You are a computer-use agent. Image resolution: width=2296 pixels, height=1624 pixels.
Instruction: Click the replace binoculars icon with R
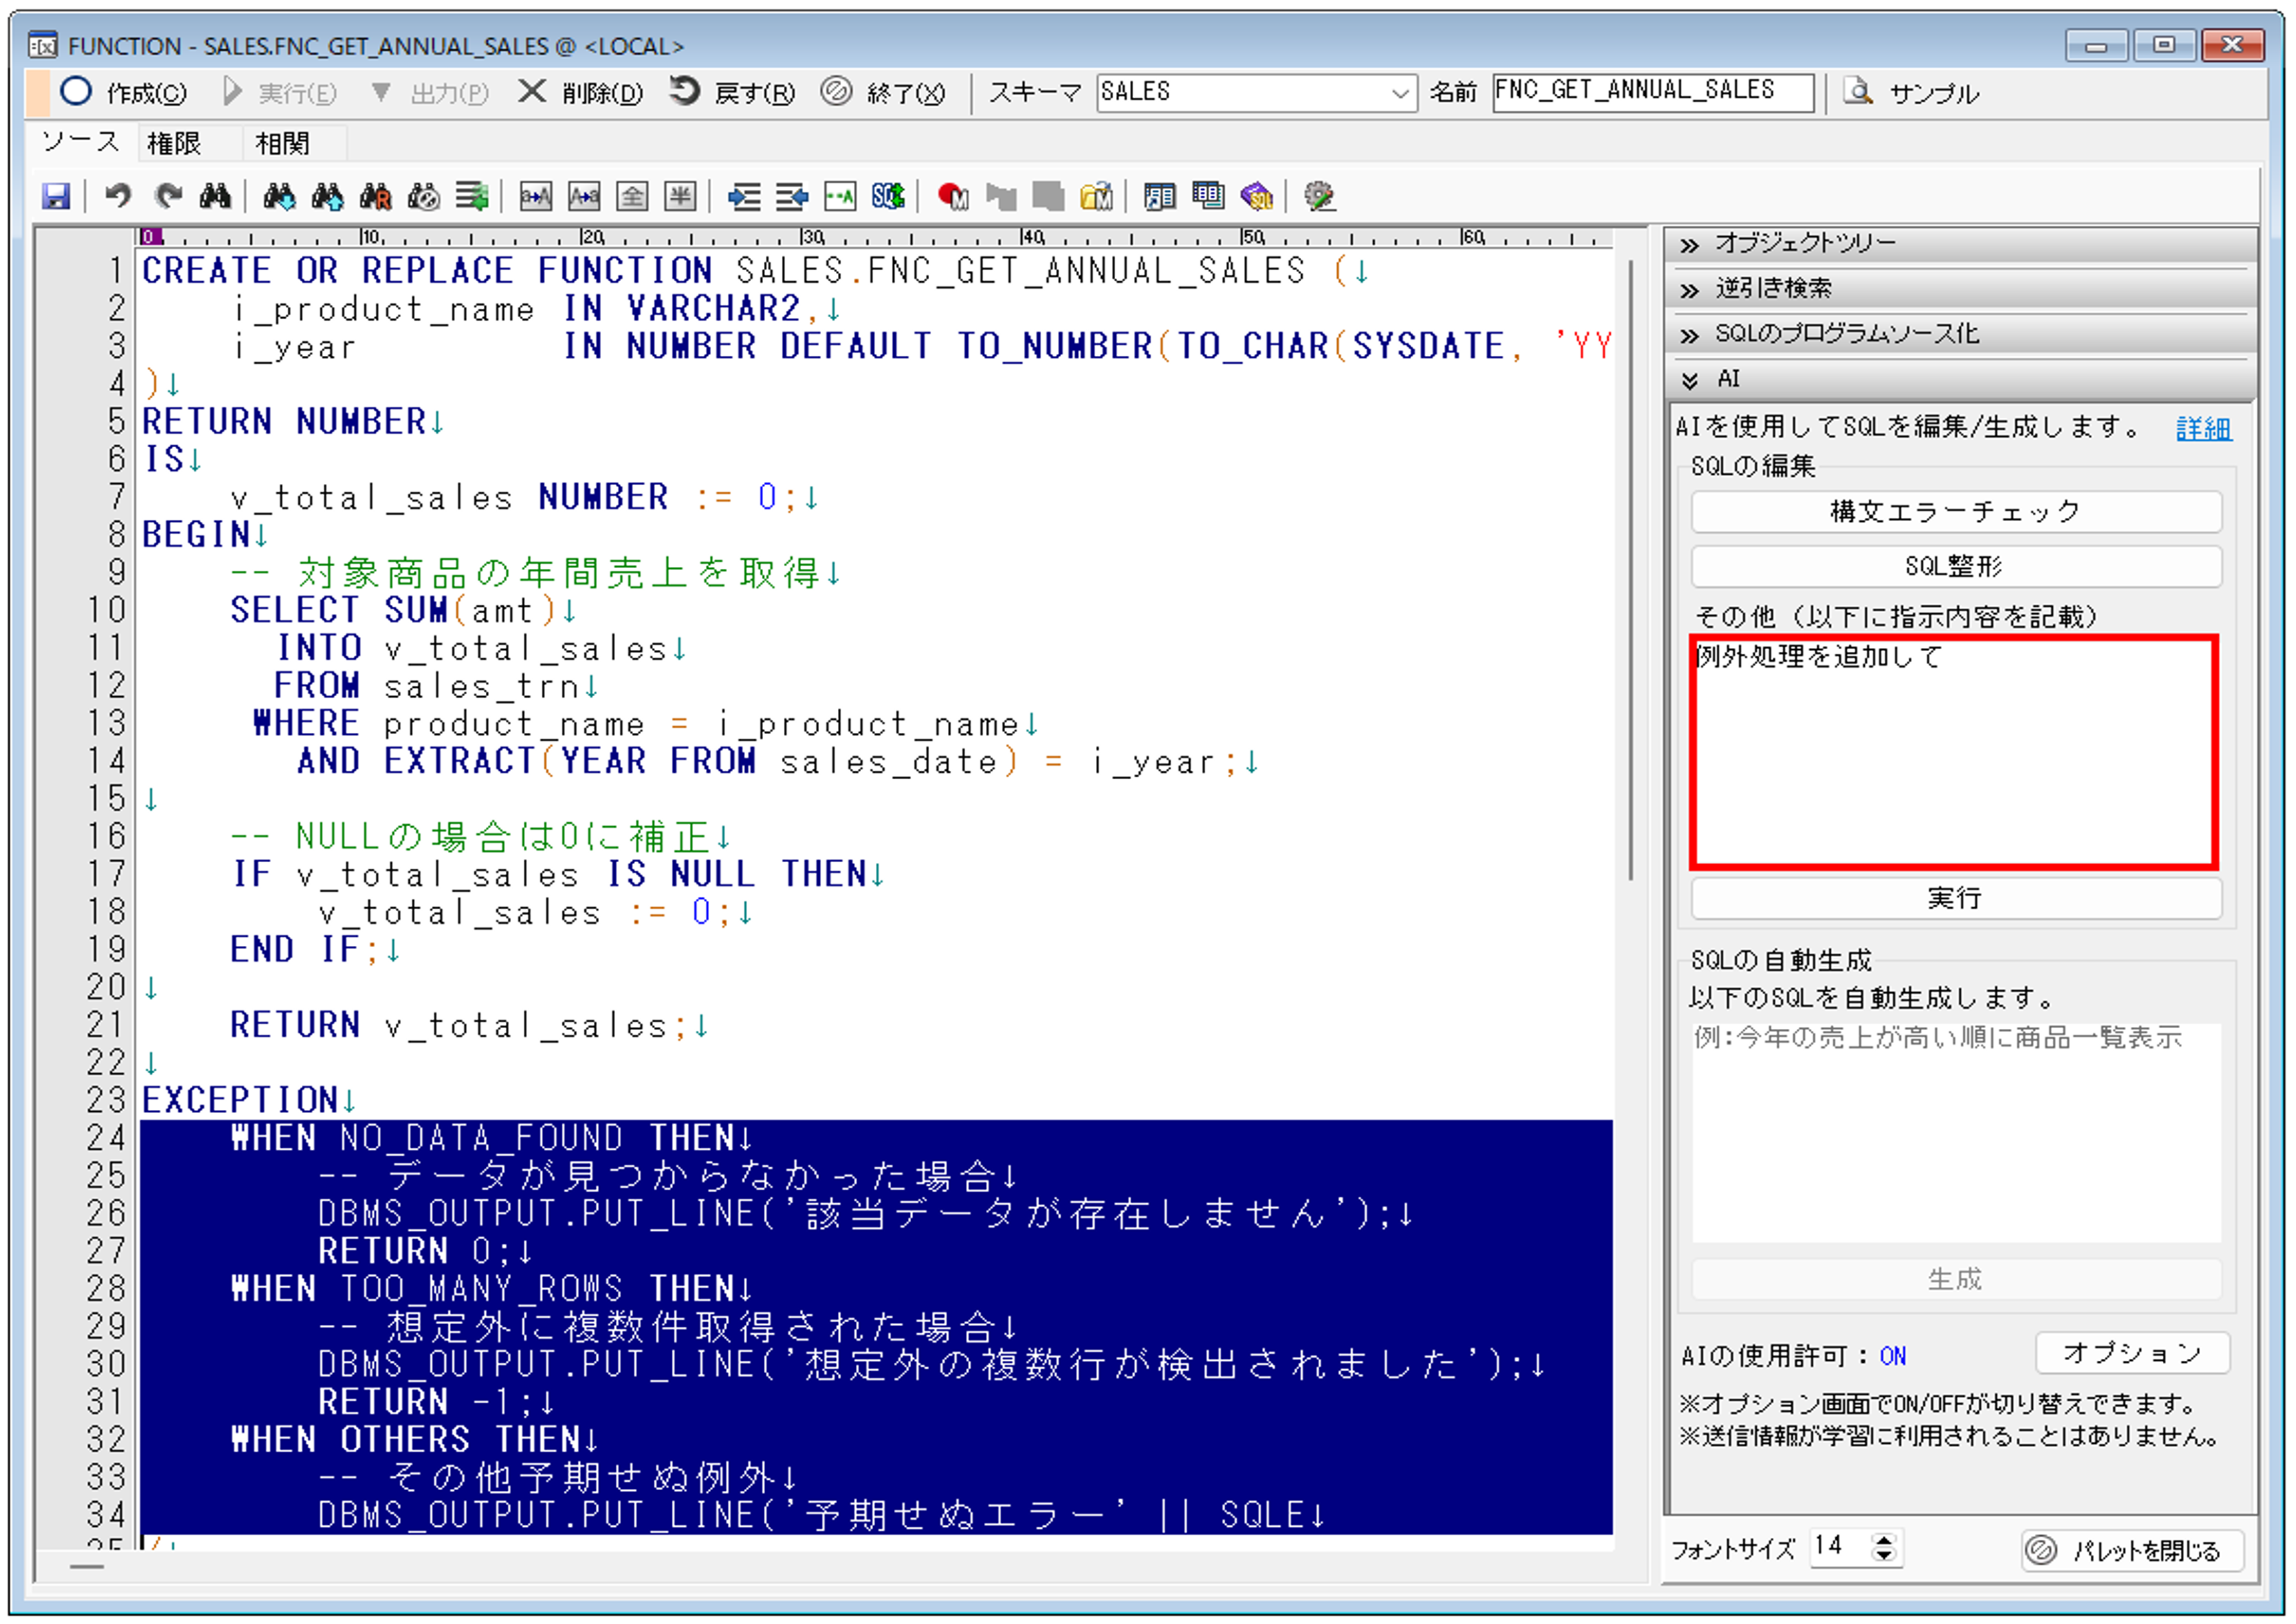tap(376, 196)
